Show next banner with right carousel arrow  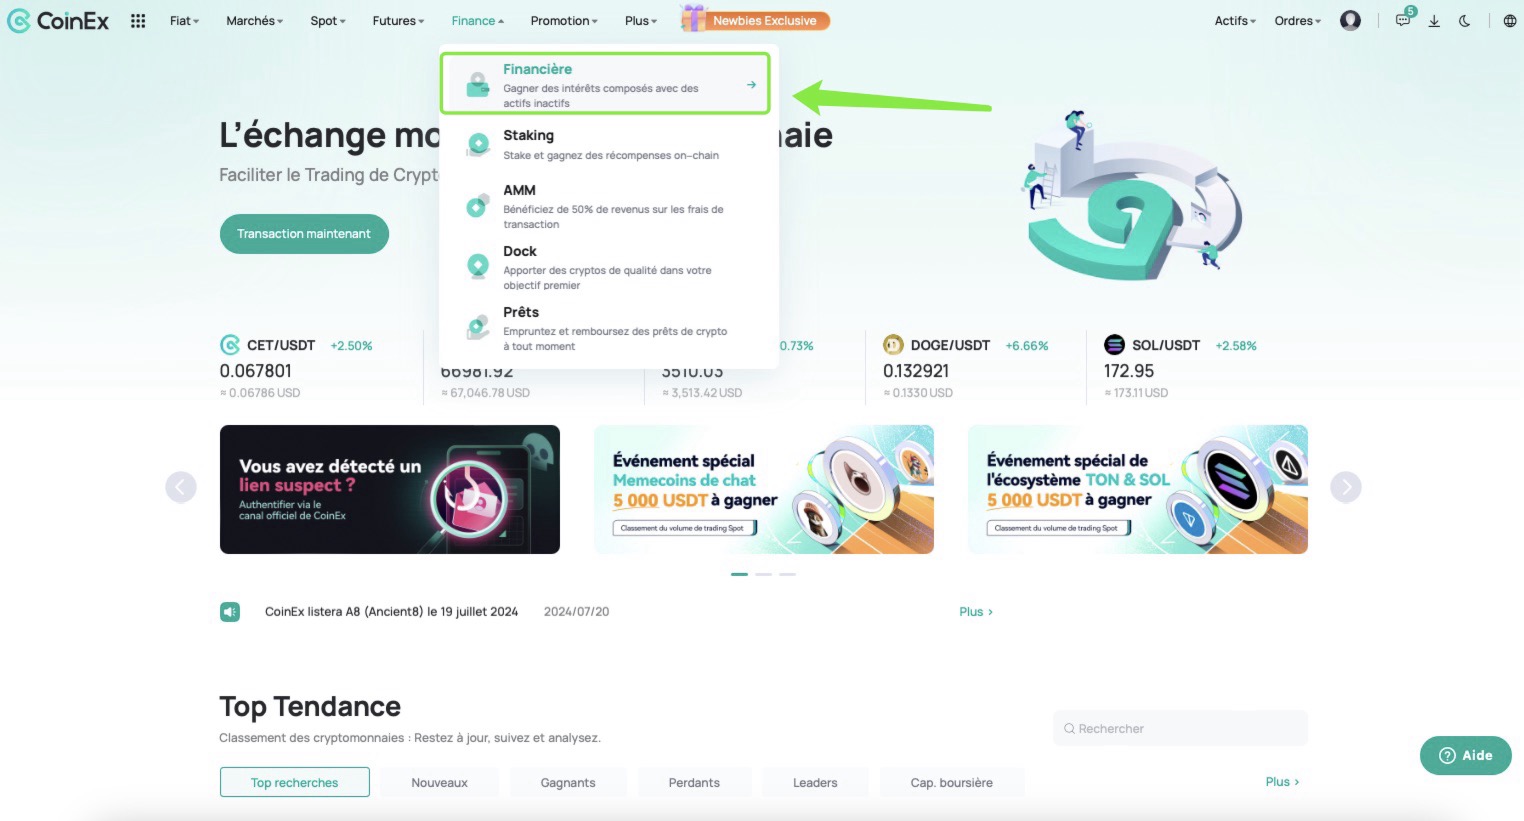click(x=1346, y=487)
